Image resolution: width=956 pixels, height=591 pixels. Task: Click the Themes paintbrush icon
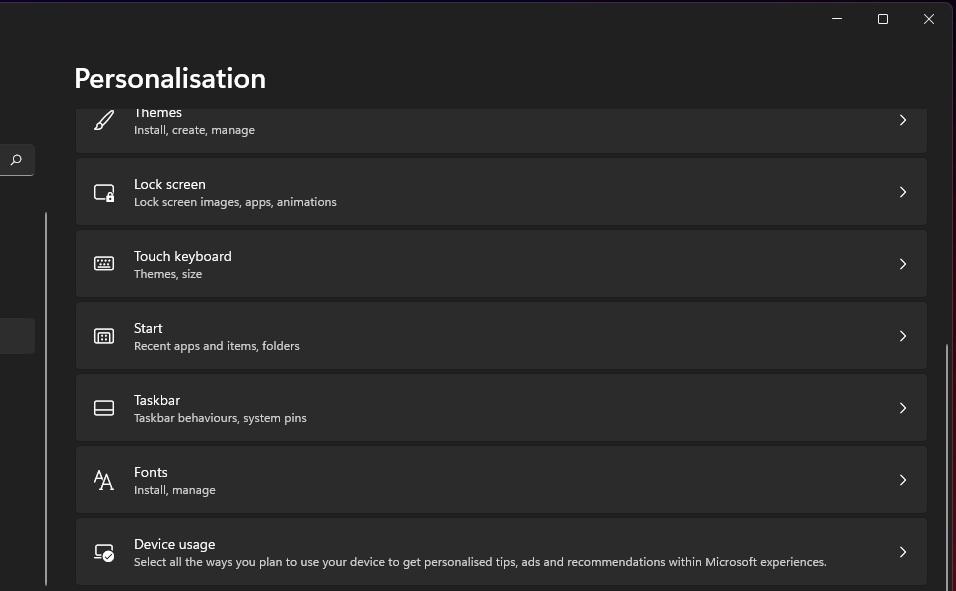tap(104, 120)
